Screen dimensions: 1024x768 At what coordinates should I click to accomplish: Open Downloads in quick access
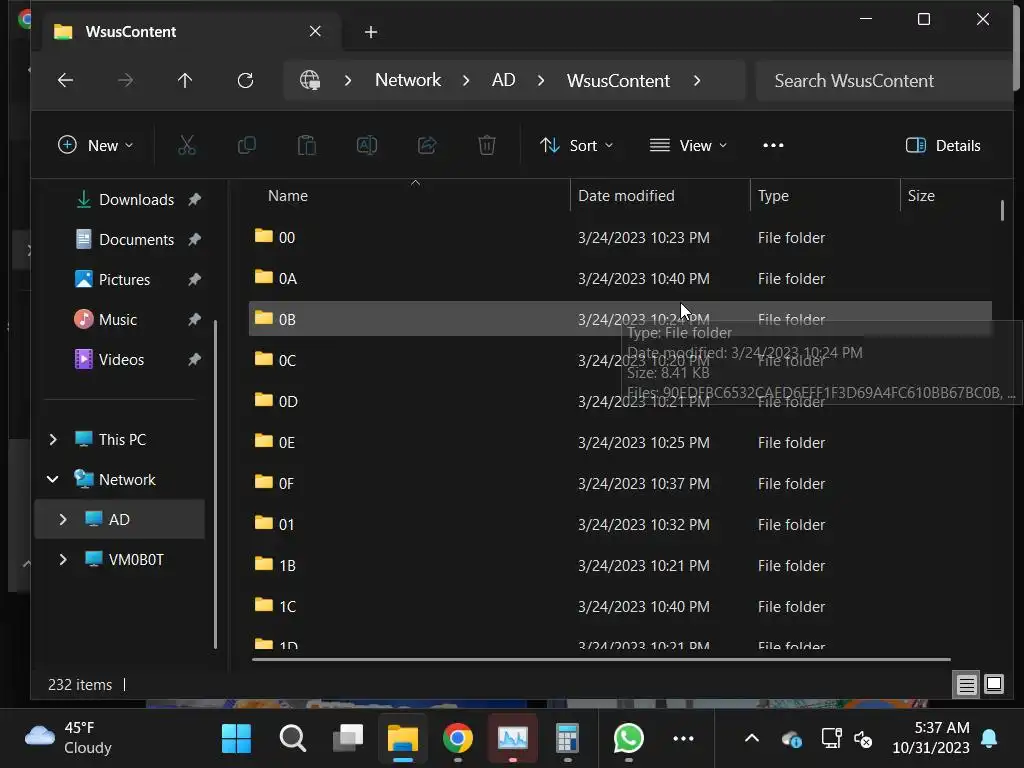[x=136, y=200]
